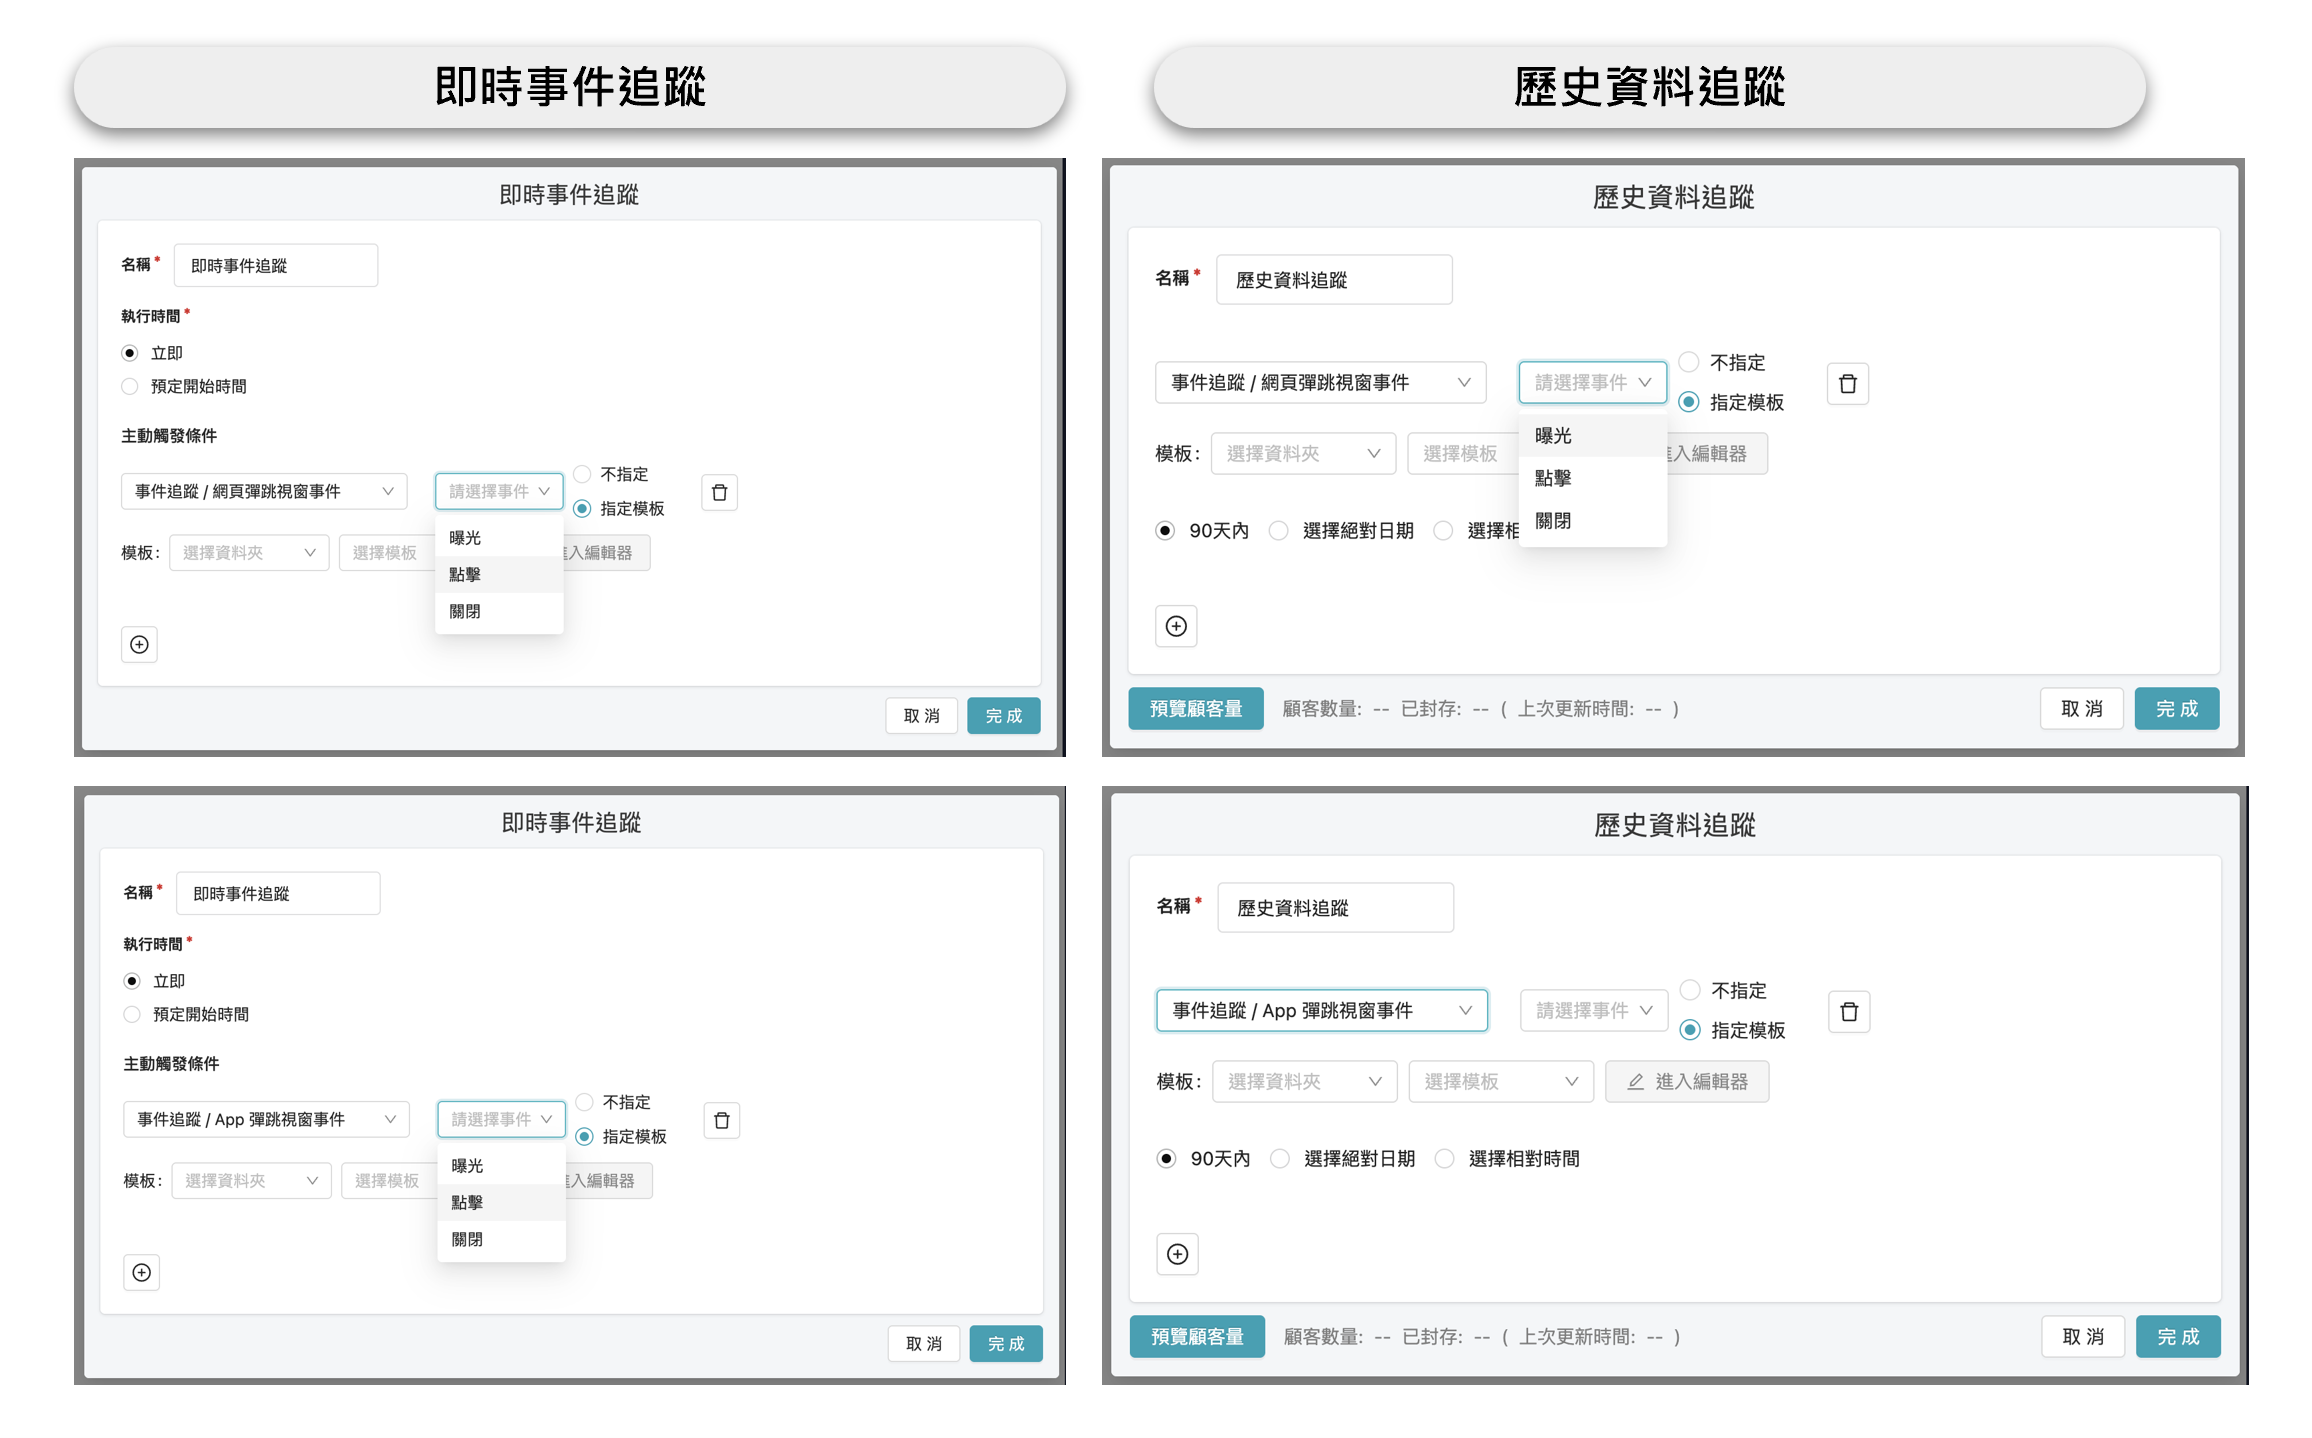This screenshot has width=2312, height=1438.
Task: Click the trash icon in top 歷史資料追蹤 panel
Action: click(1847, 383)
